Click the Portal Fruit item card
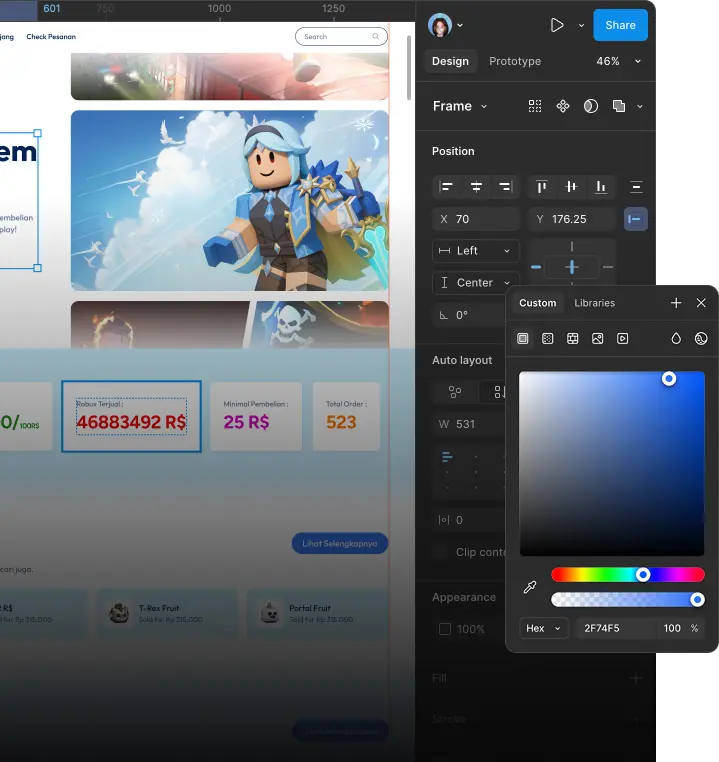 [318, 613]
